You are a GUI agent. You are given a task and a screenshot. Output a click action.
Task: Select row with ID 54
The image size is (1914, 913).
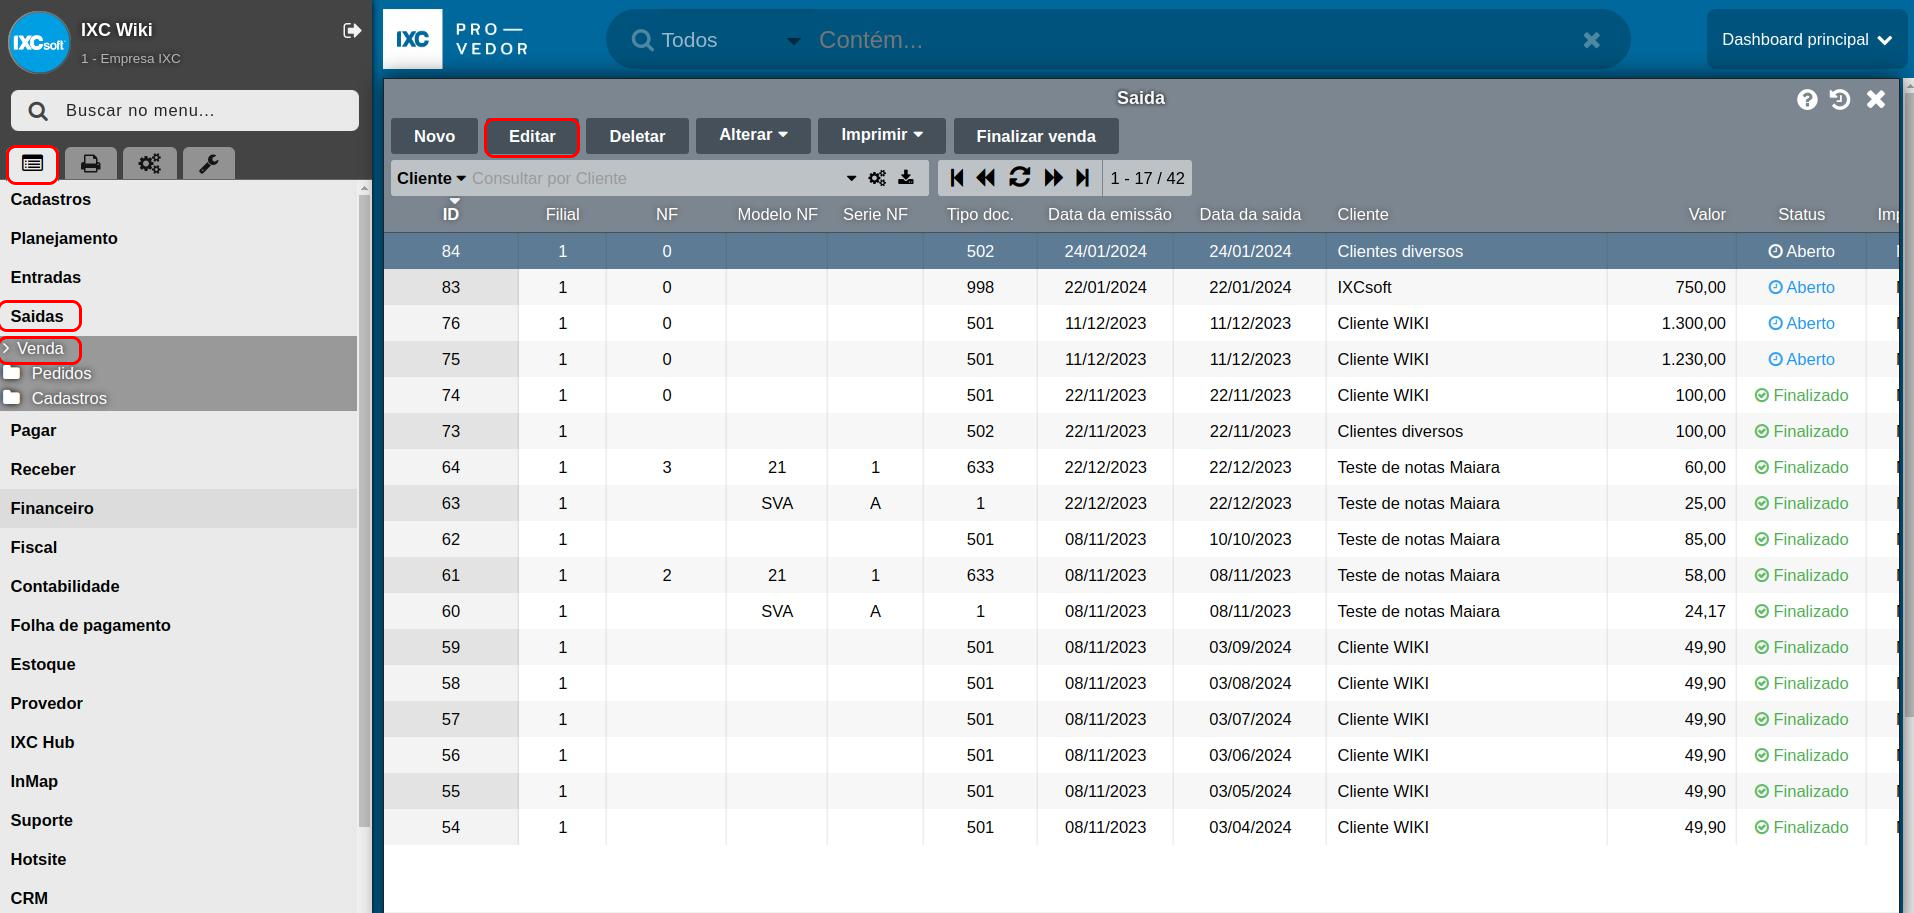pos(1140,827)
